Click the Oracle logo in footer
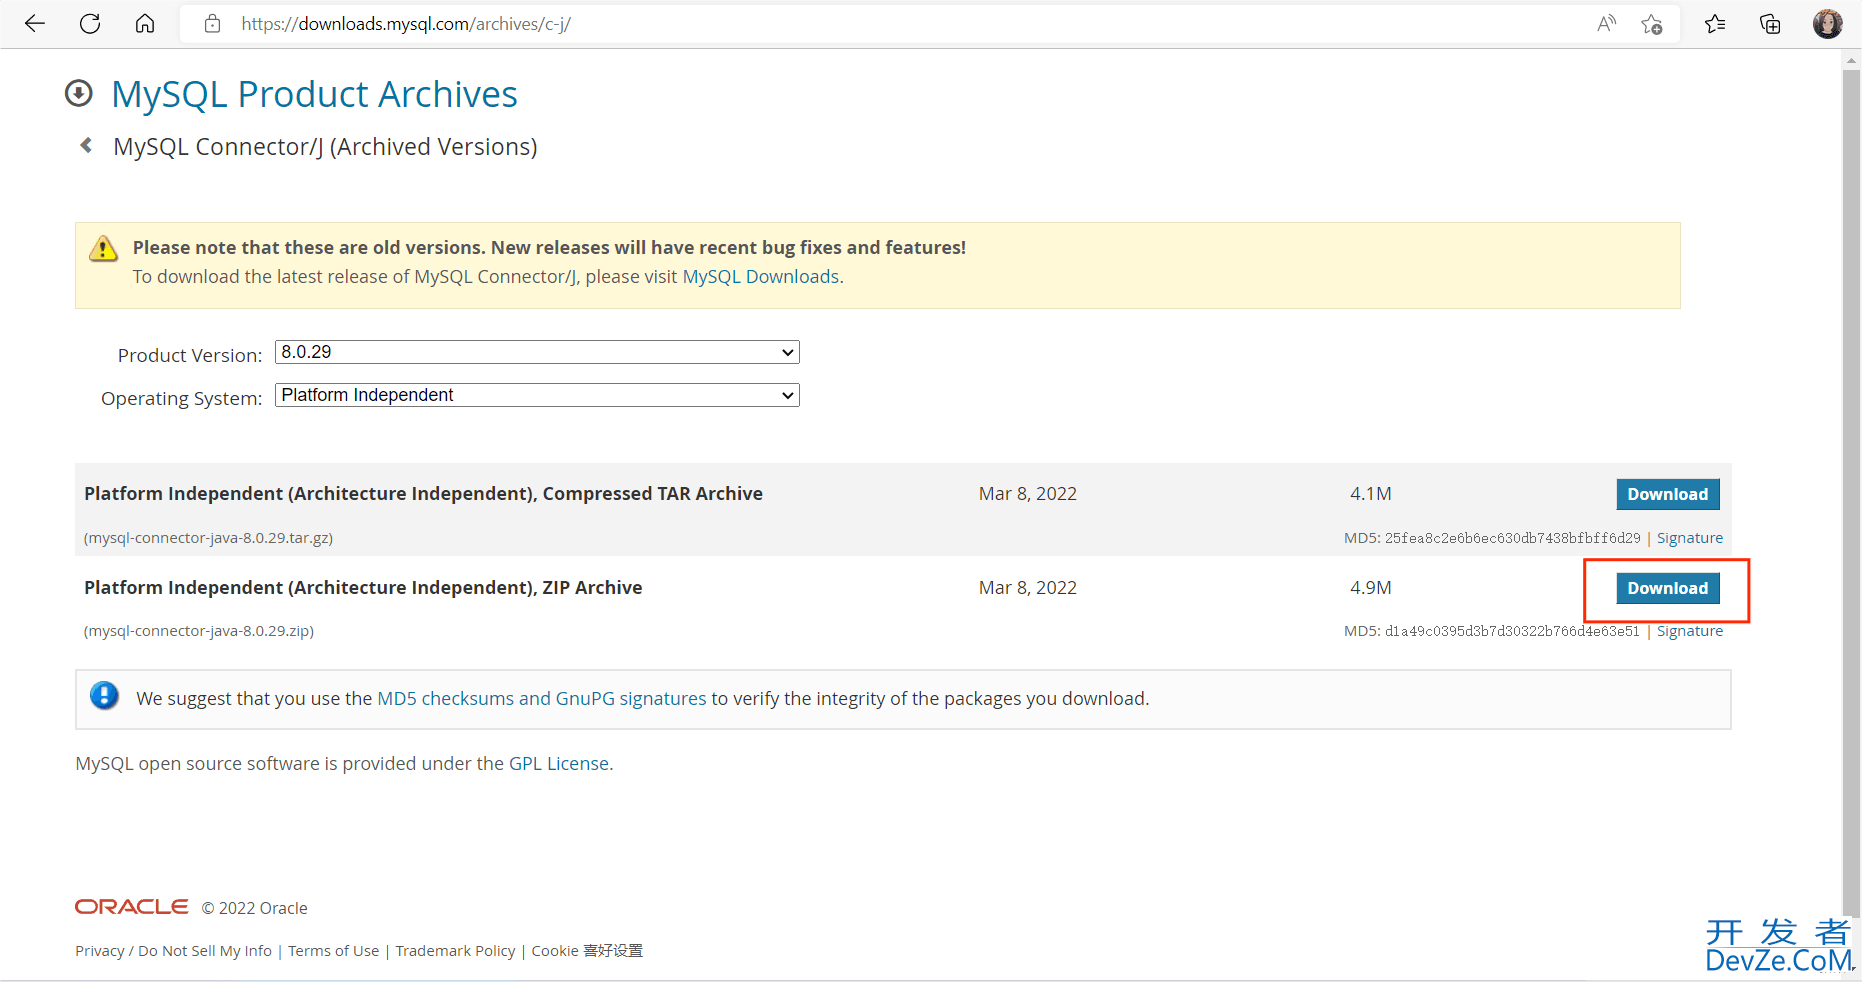 click(131, 907)
